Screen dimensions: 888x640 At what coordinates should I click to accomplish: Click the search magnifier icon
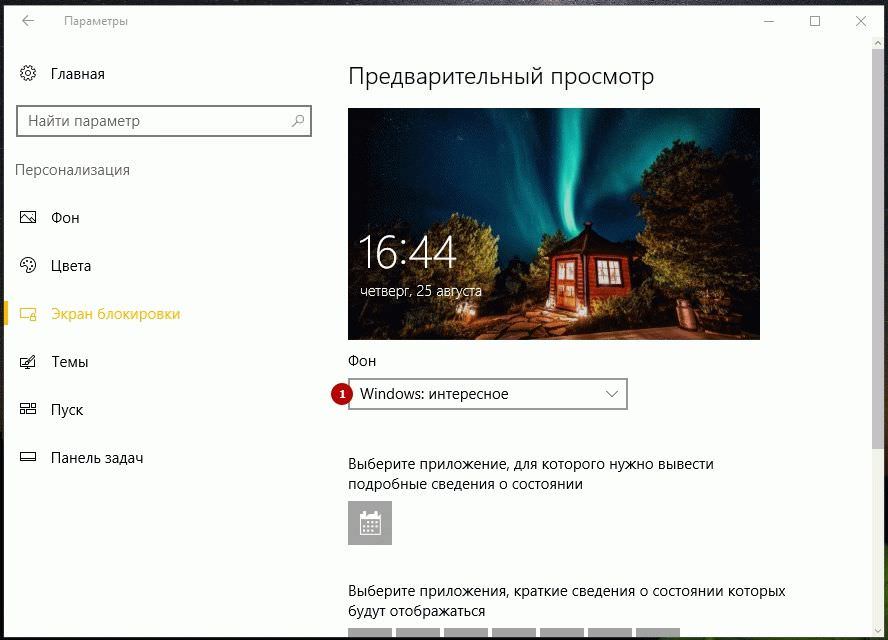[298, 121]
